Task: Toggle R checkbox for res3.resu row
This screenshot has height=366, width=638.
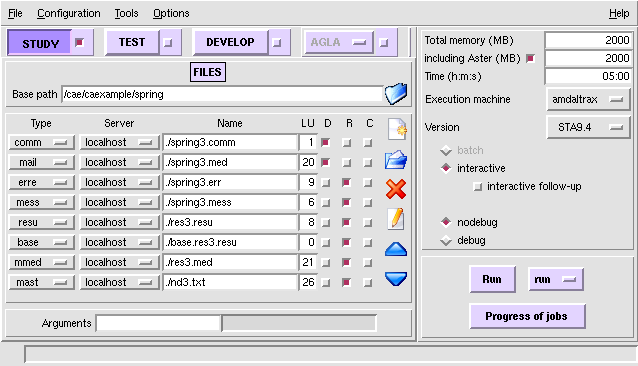Action: [x=346, y=222]
